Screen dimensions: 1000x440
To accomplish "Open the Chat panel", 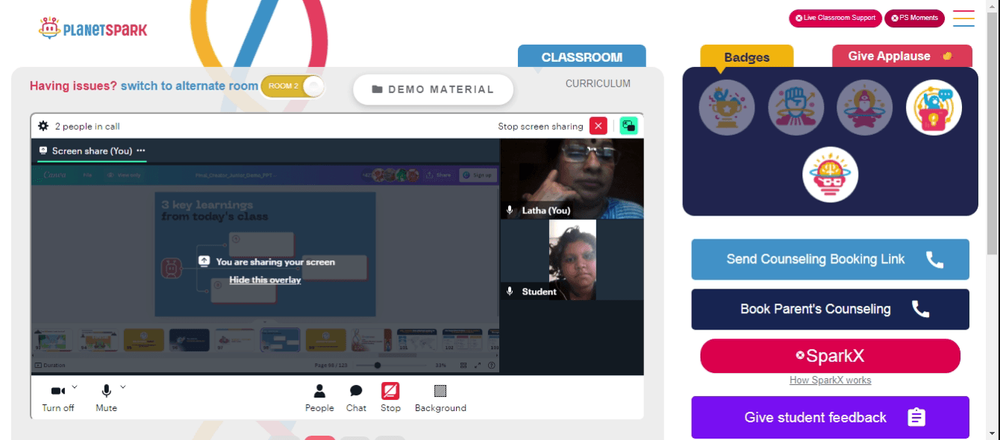I will pyautogui.click(x=356, y=398).
